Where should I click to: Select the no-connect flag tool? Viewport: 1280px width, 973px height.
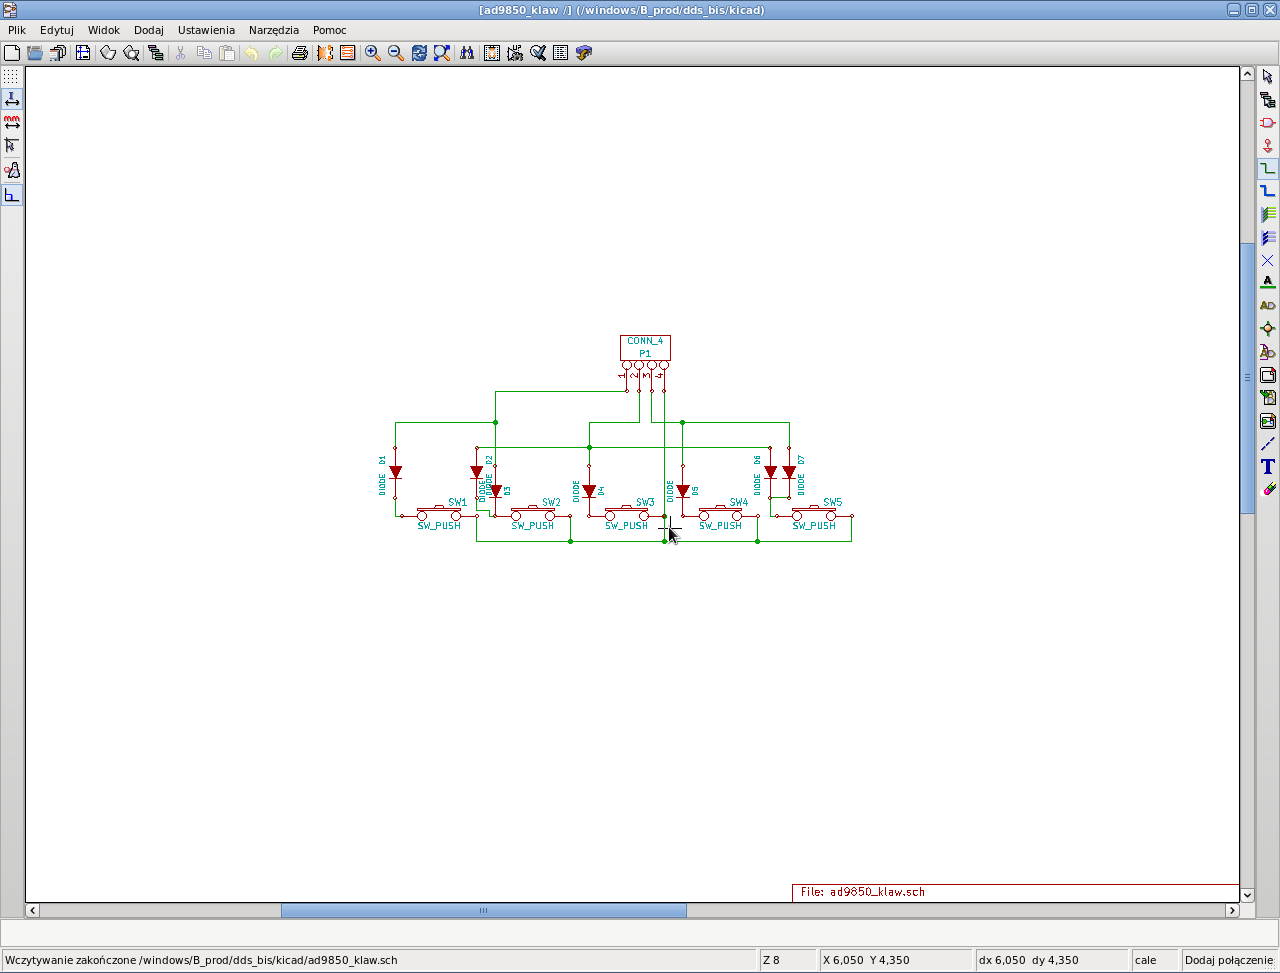click(1268, 260)
